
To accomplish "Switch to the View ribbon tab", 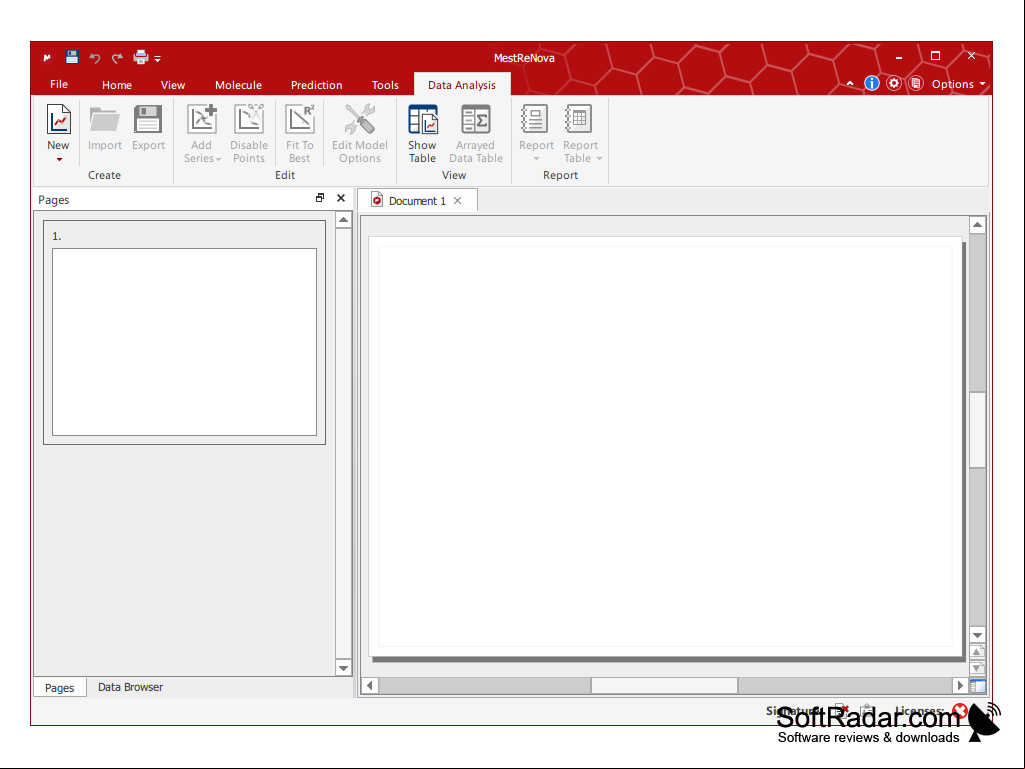I will coord(173,85).
